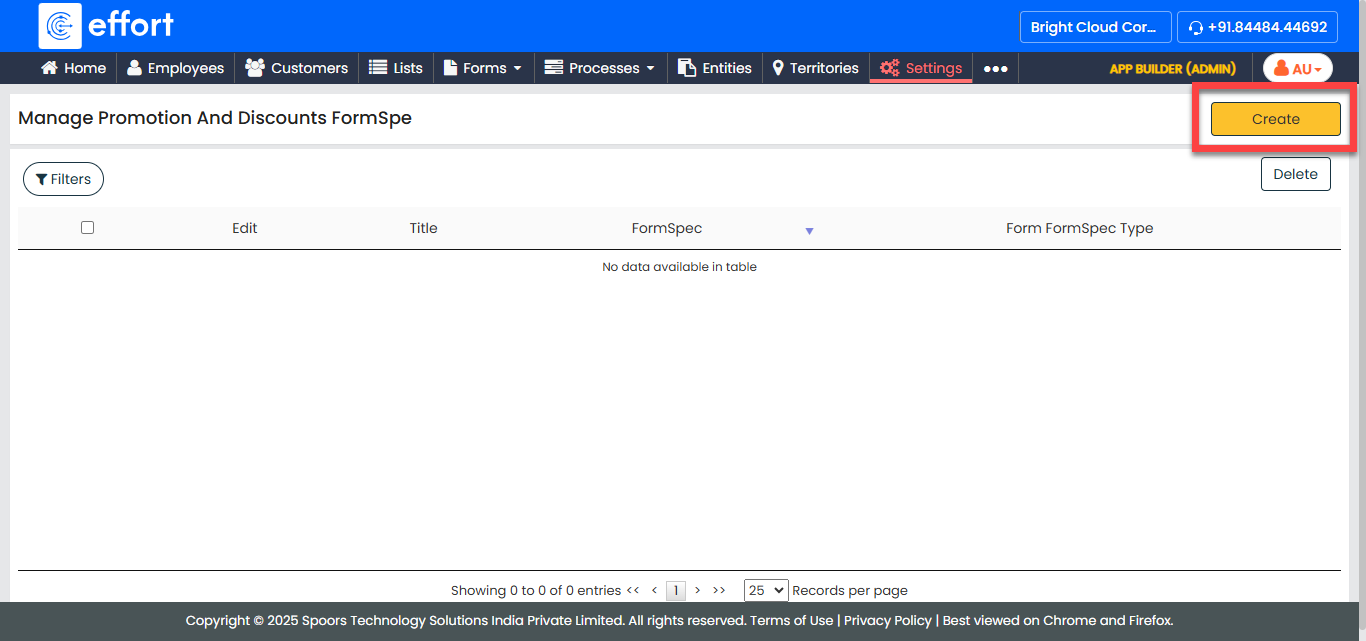Select the Settings tab

pyautogui.click(x=921, y=68)
